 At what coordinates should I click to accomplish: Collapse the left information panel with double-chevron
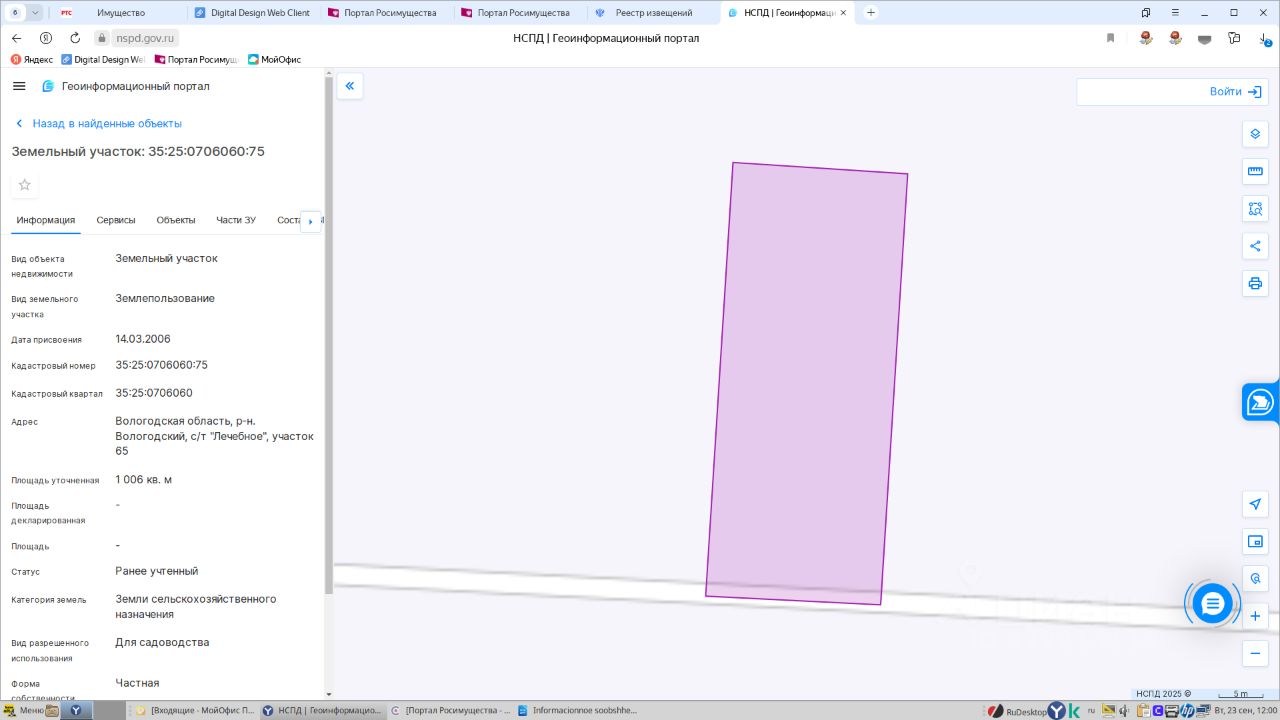pos(350,86)
